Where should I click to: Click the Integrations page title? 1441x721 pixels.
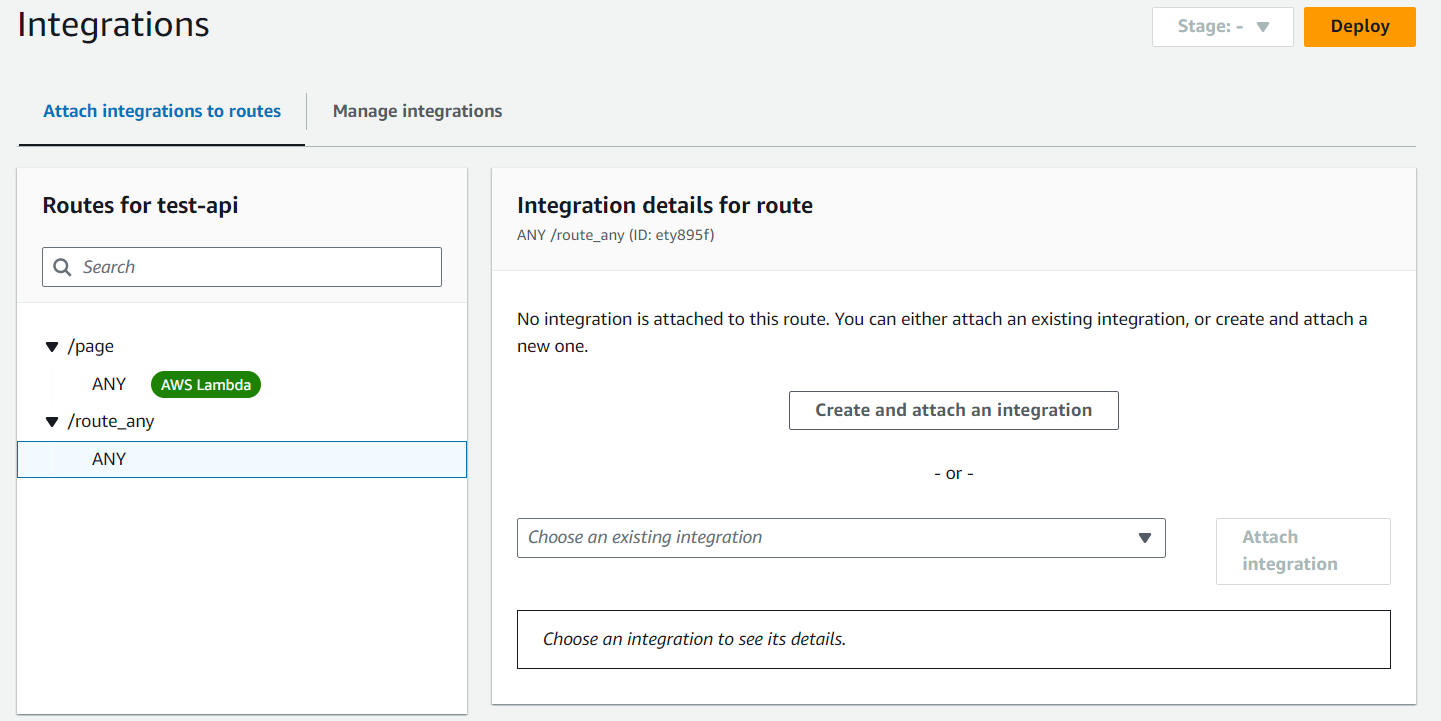113,25
